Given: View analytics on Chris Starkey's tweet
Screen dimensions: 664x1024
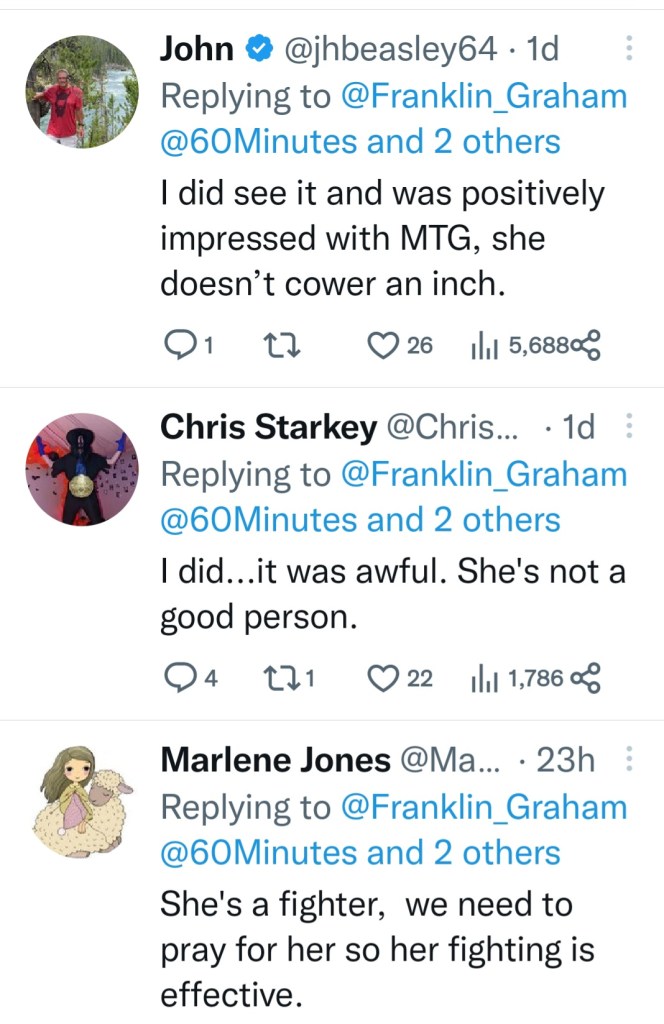Looking at the screenshot, I should click(x=482, y=678).
